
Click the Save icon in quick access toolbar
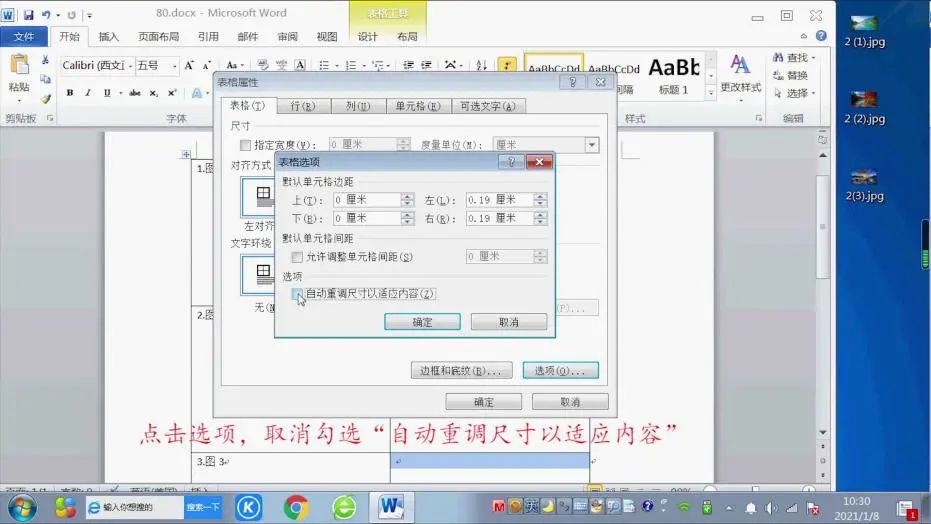[x=28, y=15]
